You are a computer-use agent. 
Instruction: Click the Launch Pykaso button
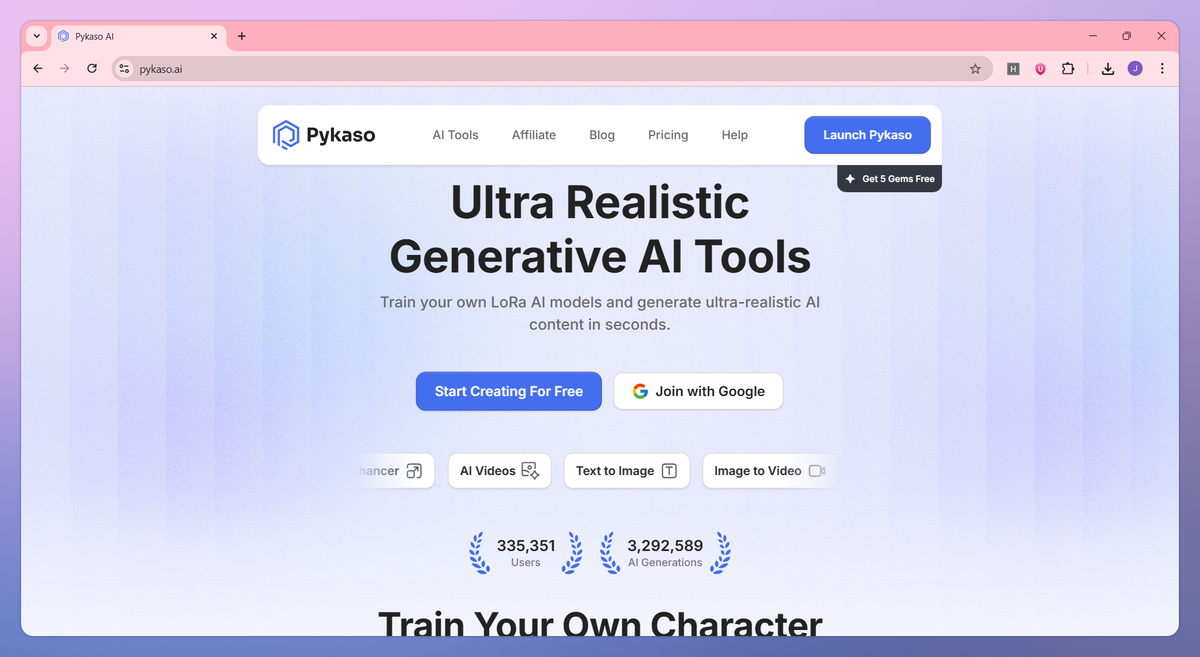[x=867, y=135]
